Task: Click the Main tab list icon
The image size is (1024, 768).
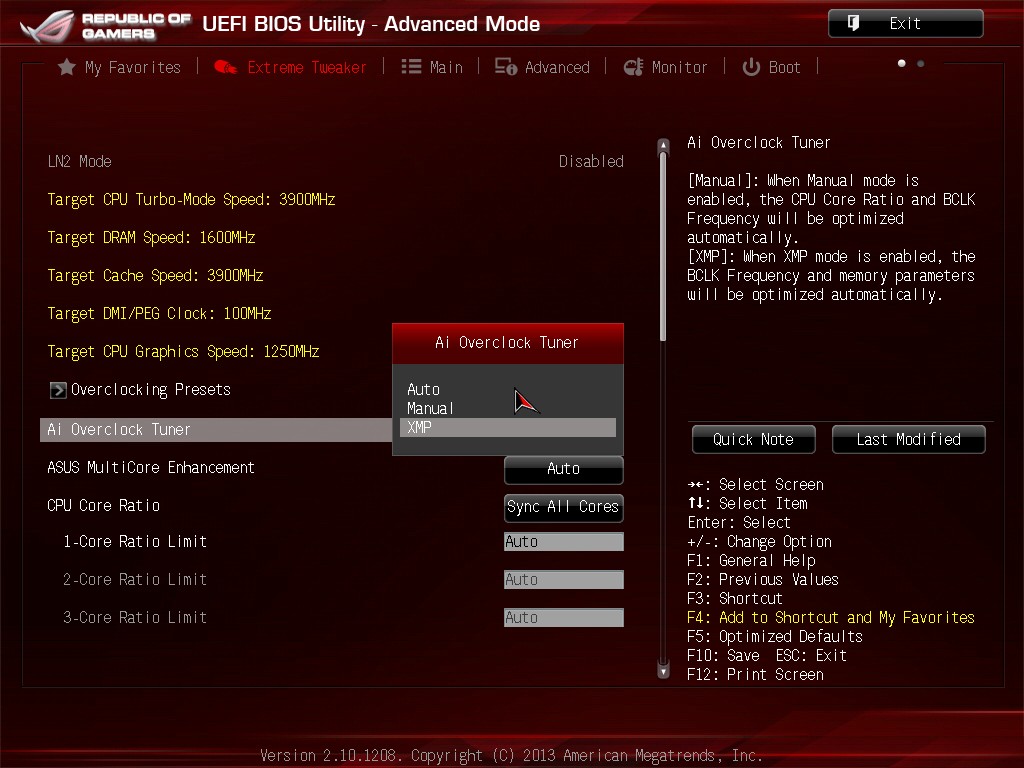Action: 411,67
